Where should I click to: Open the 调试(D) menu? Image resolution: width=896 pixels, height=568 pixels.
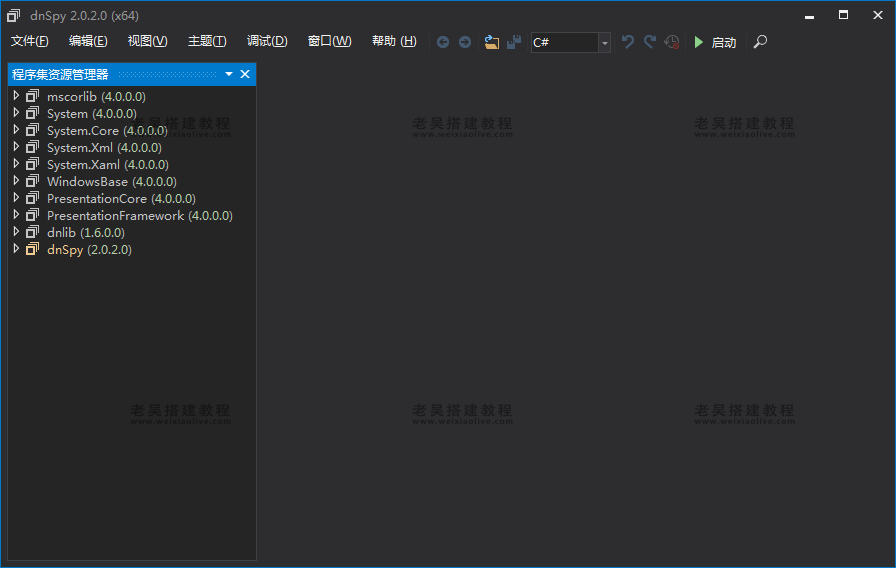267,41
